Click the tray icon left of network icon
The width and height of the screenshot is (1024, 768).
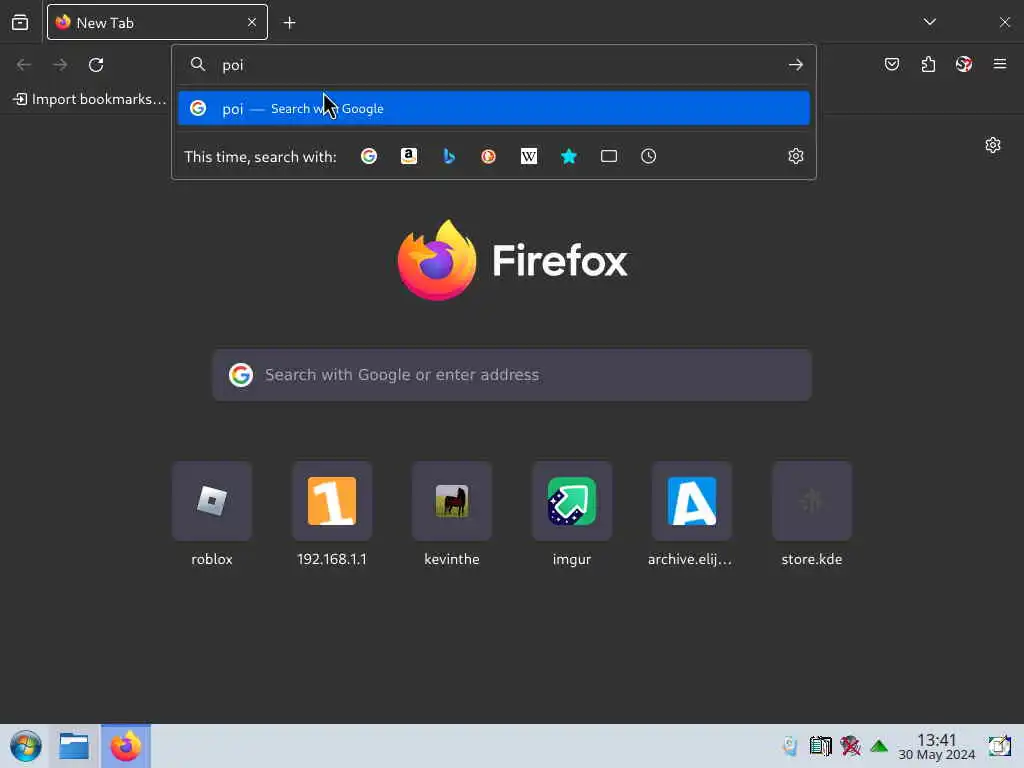[821, 746]
